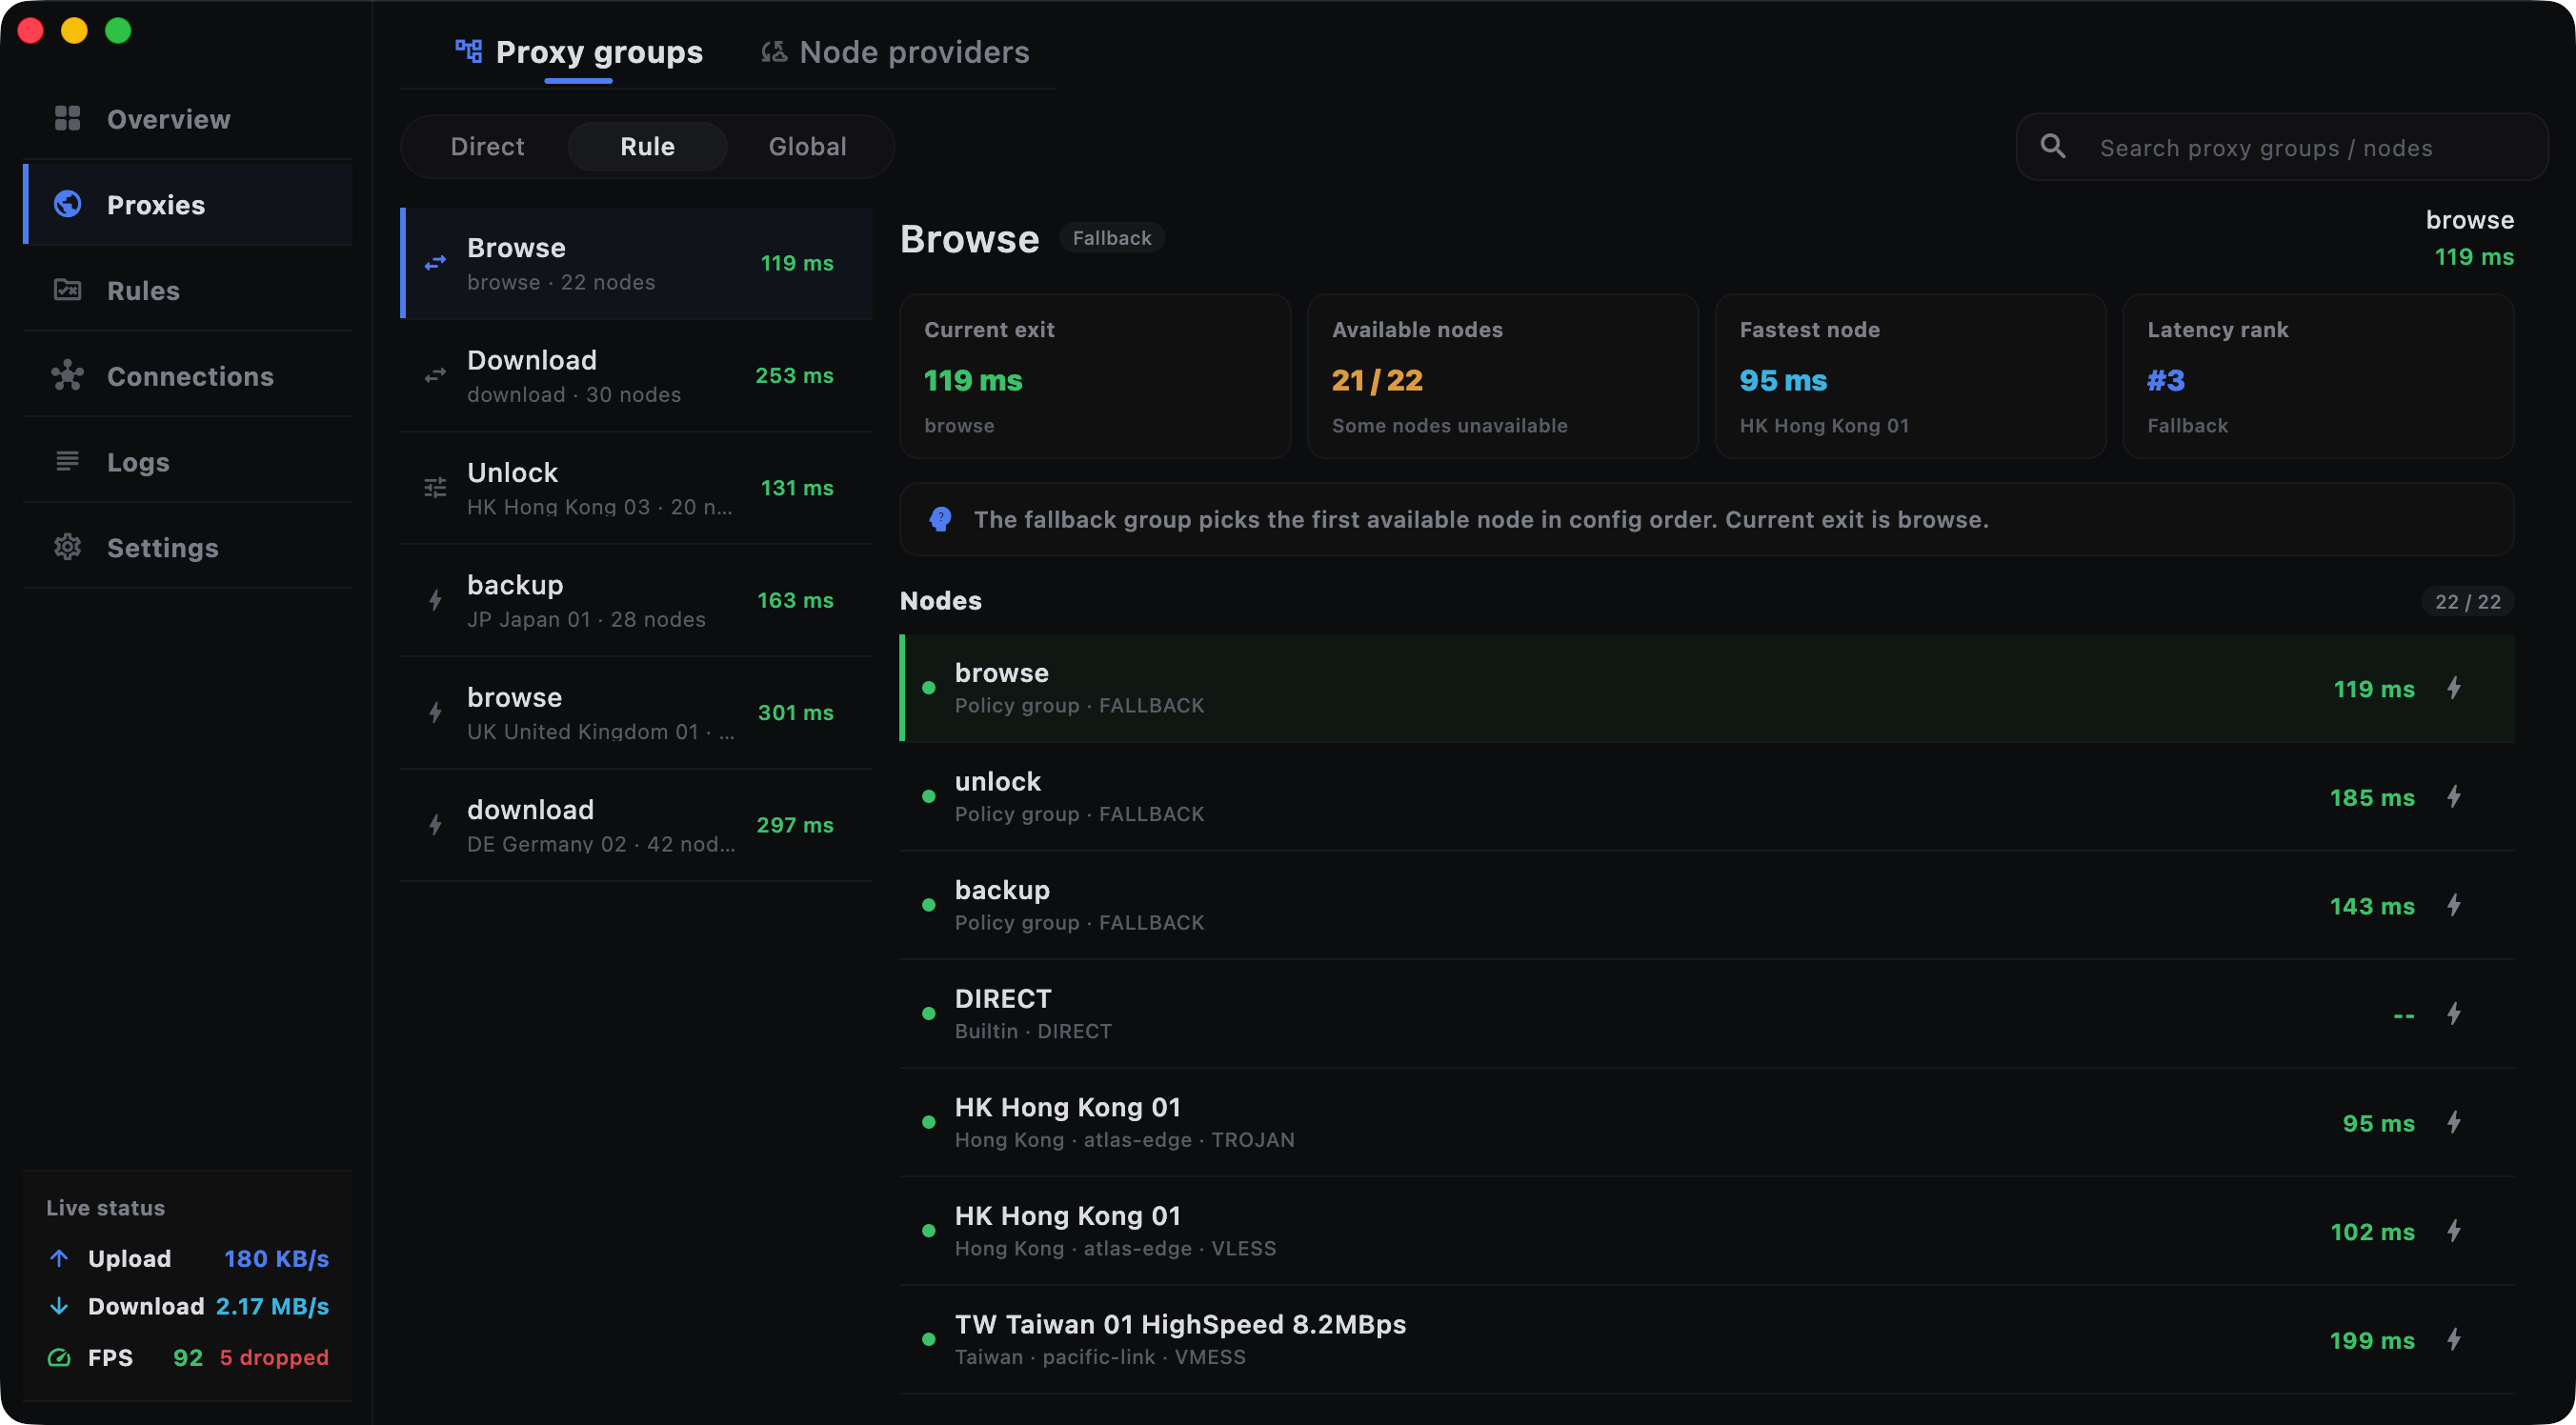Click the swap icon beside Download group
Screen dimensions: 2576x1425
tap(435, 375)
